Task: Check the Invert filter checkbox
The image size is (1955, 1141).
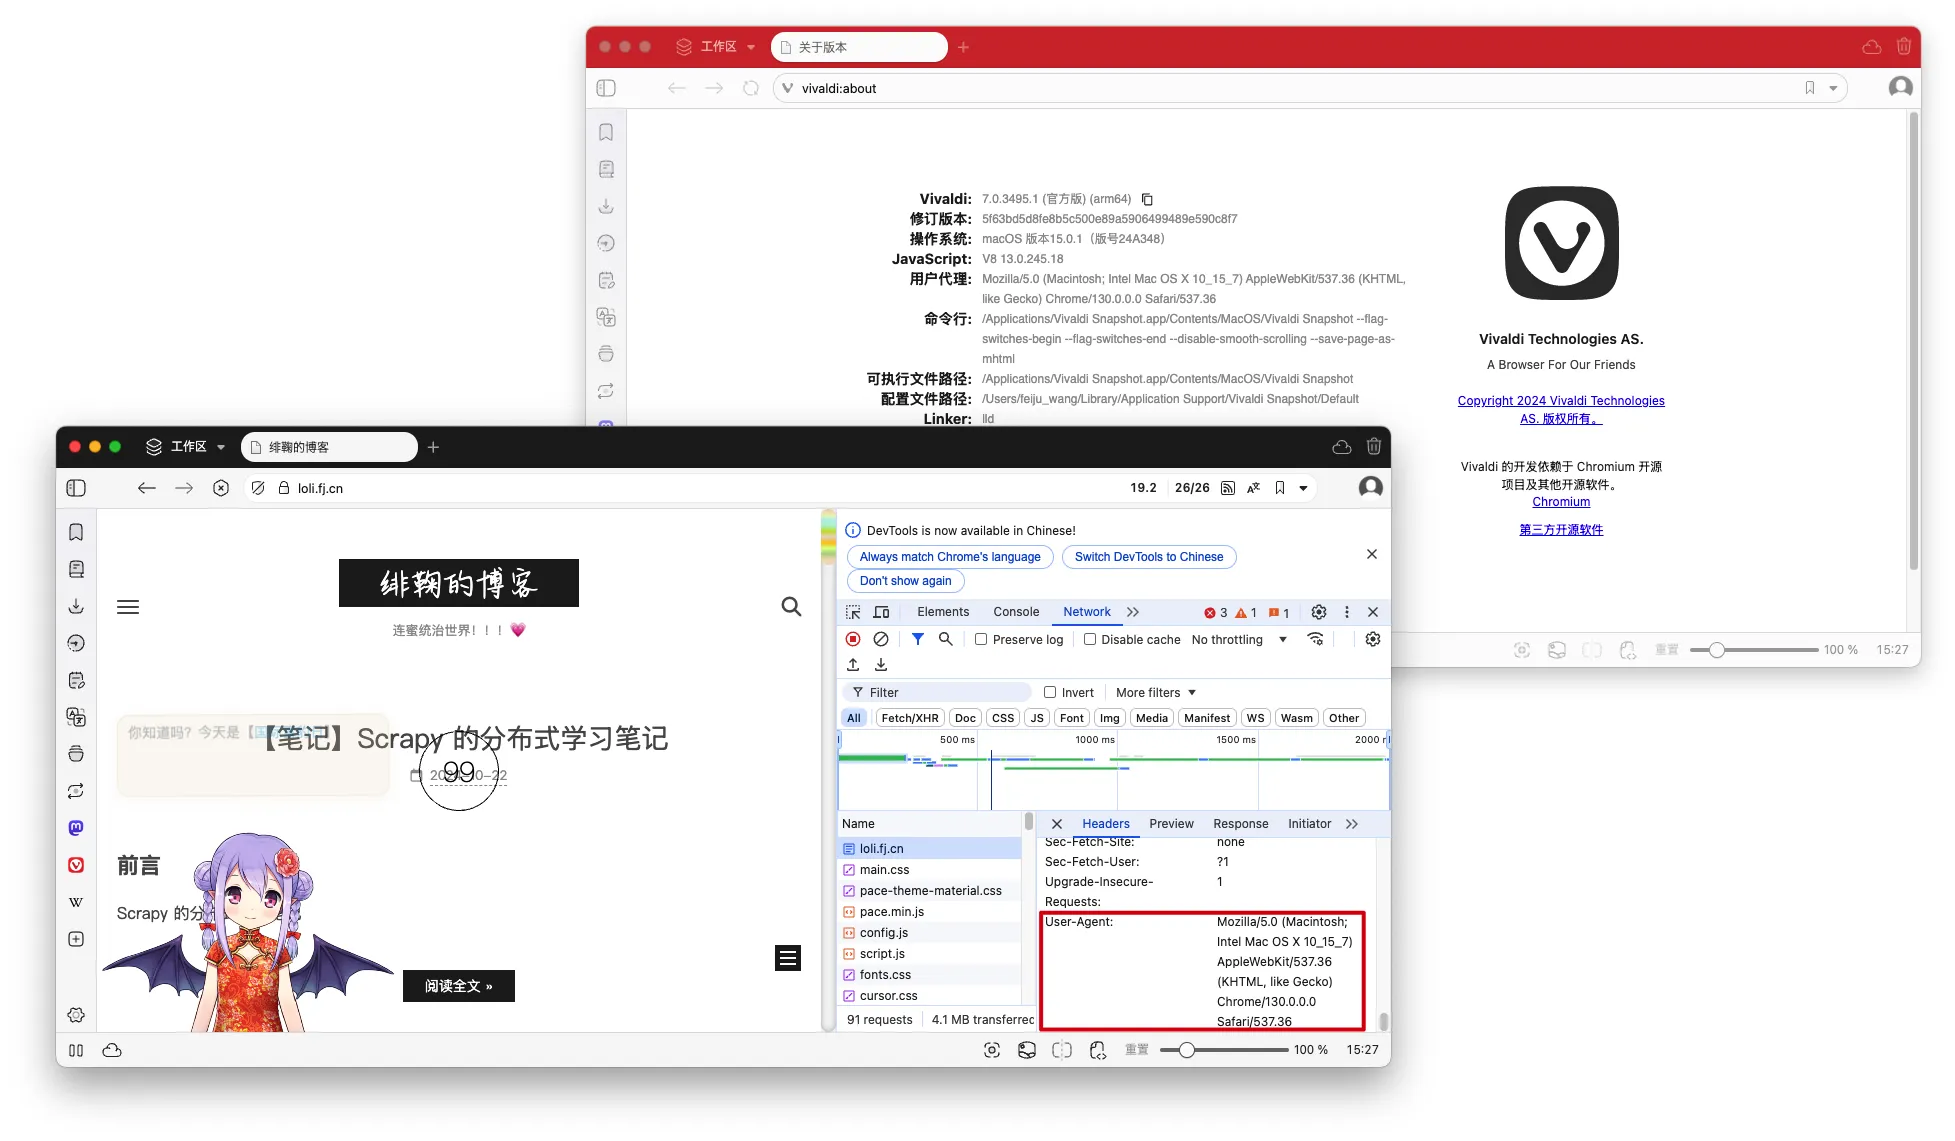Action: pyautogui.click(x=1050, y=692)
